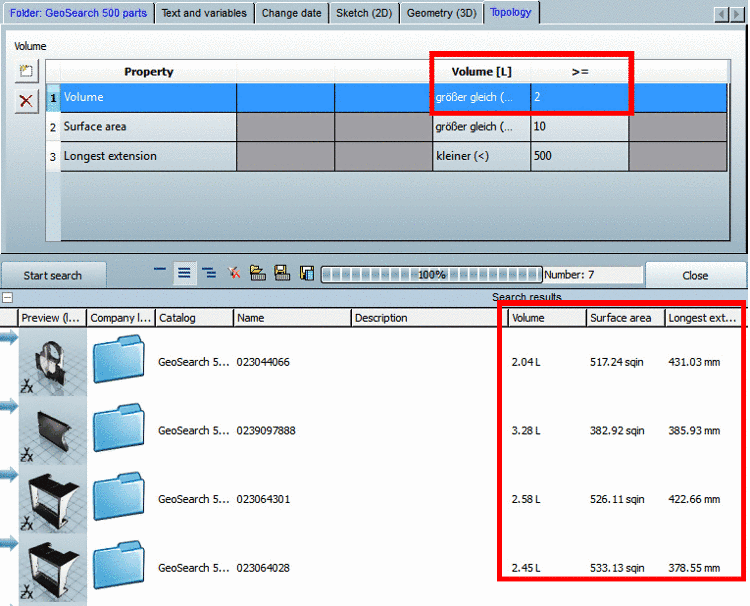Select the single-line results view icon
The width and height of the screenshot is (750, 606).
point(160,270)
